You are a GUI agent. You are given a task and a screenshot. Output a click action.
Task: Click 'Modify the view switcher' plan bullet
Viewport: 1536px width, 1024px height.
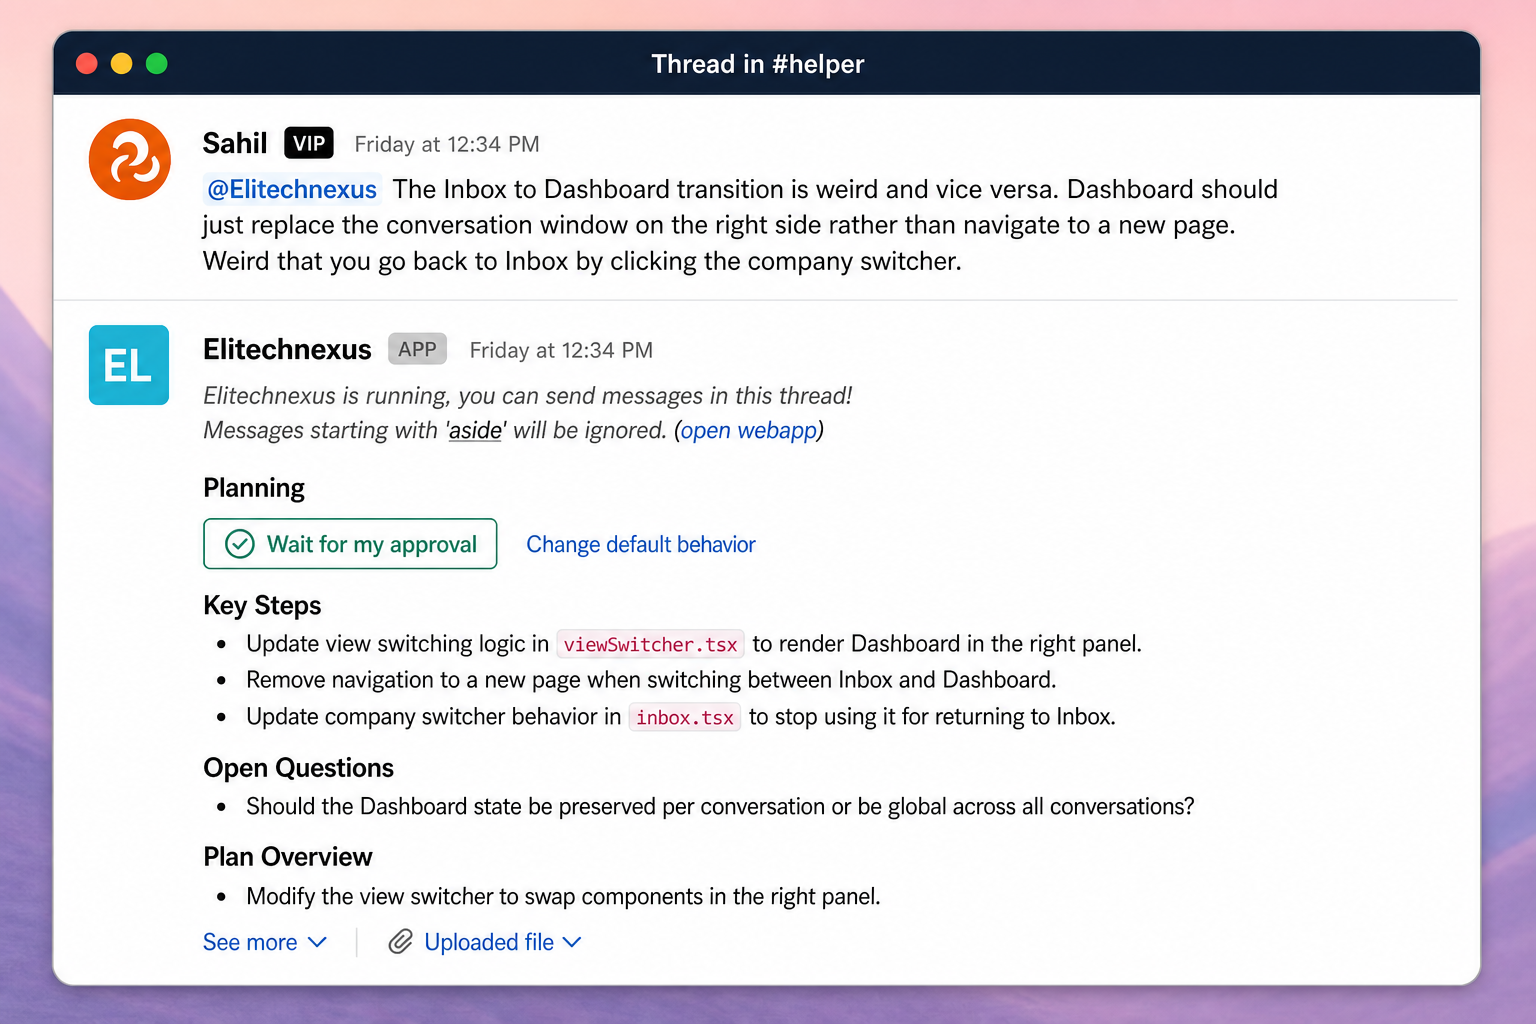pyautogui.click(x=563, y=896)
